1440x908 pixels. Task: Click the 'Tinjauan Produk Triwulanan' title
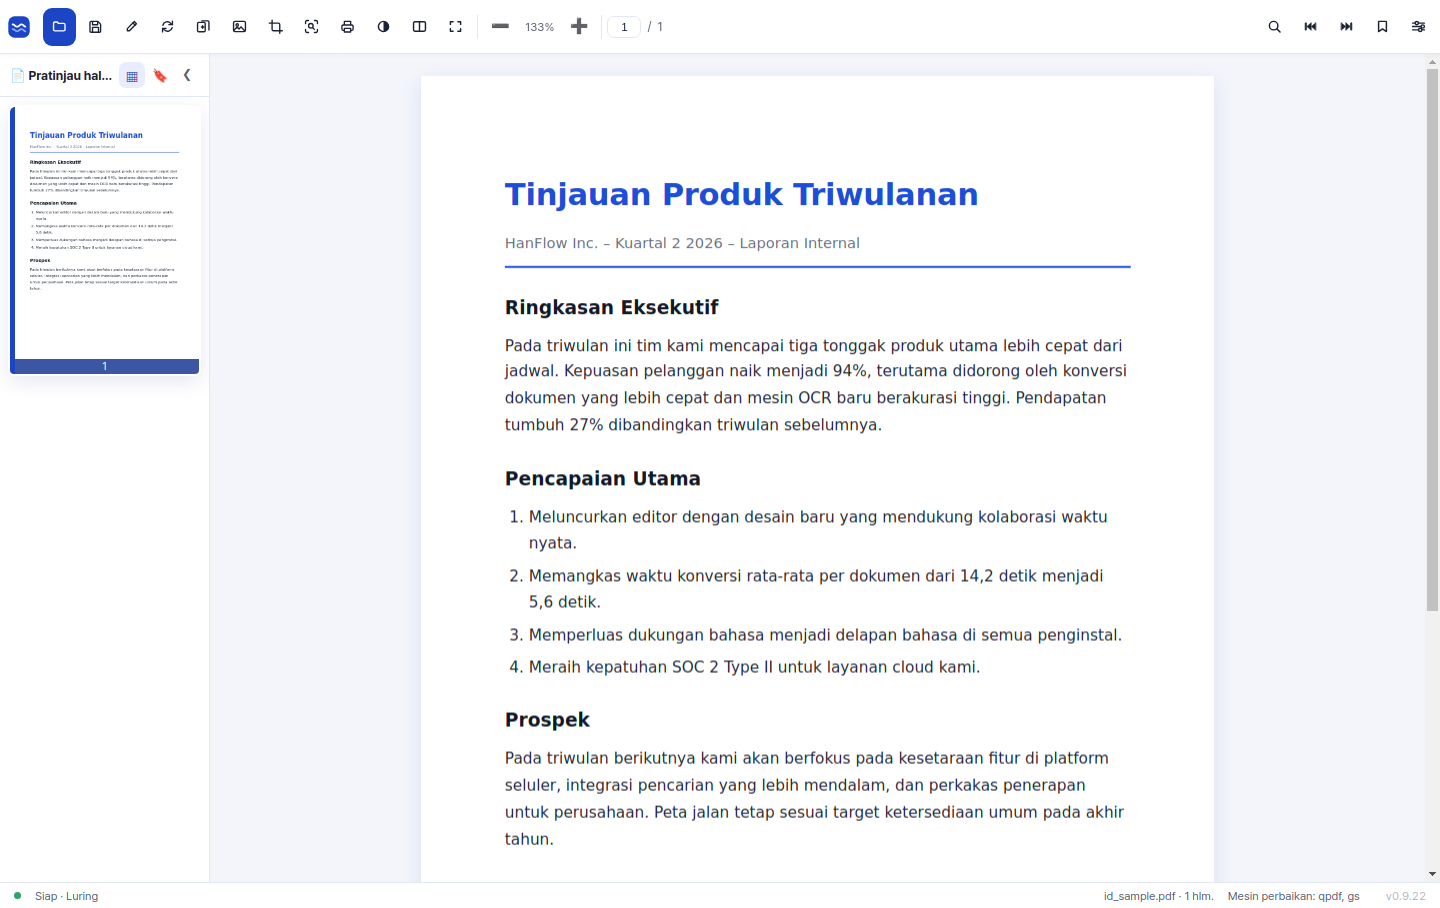coord(741,194)
